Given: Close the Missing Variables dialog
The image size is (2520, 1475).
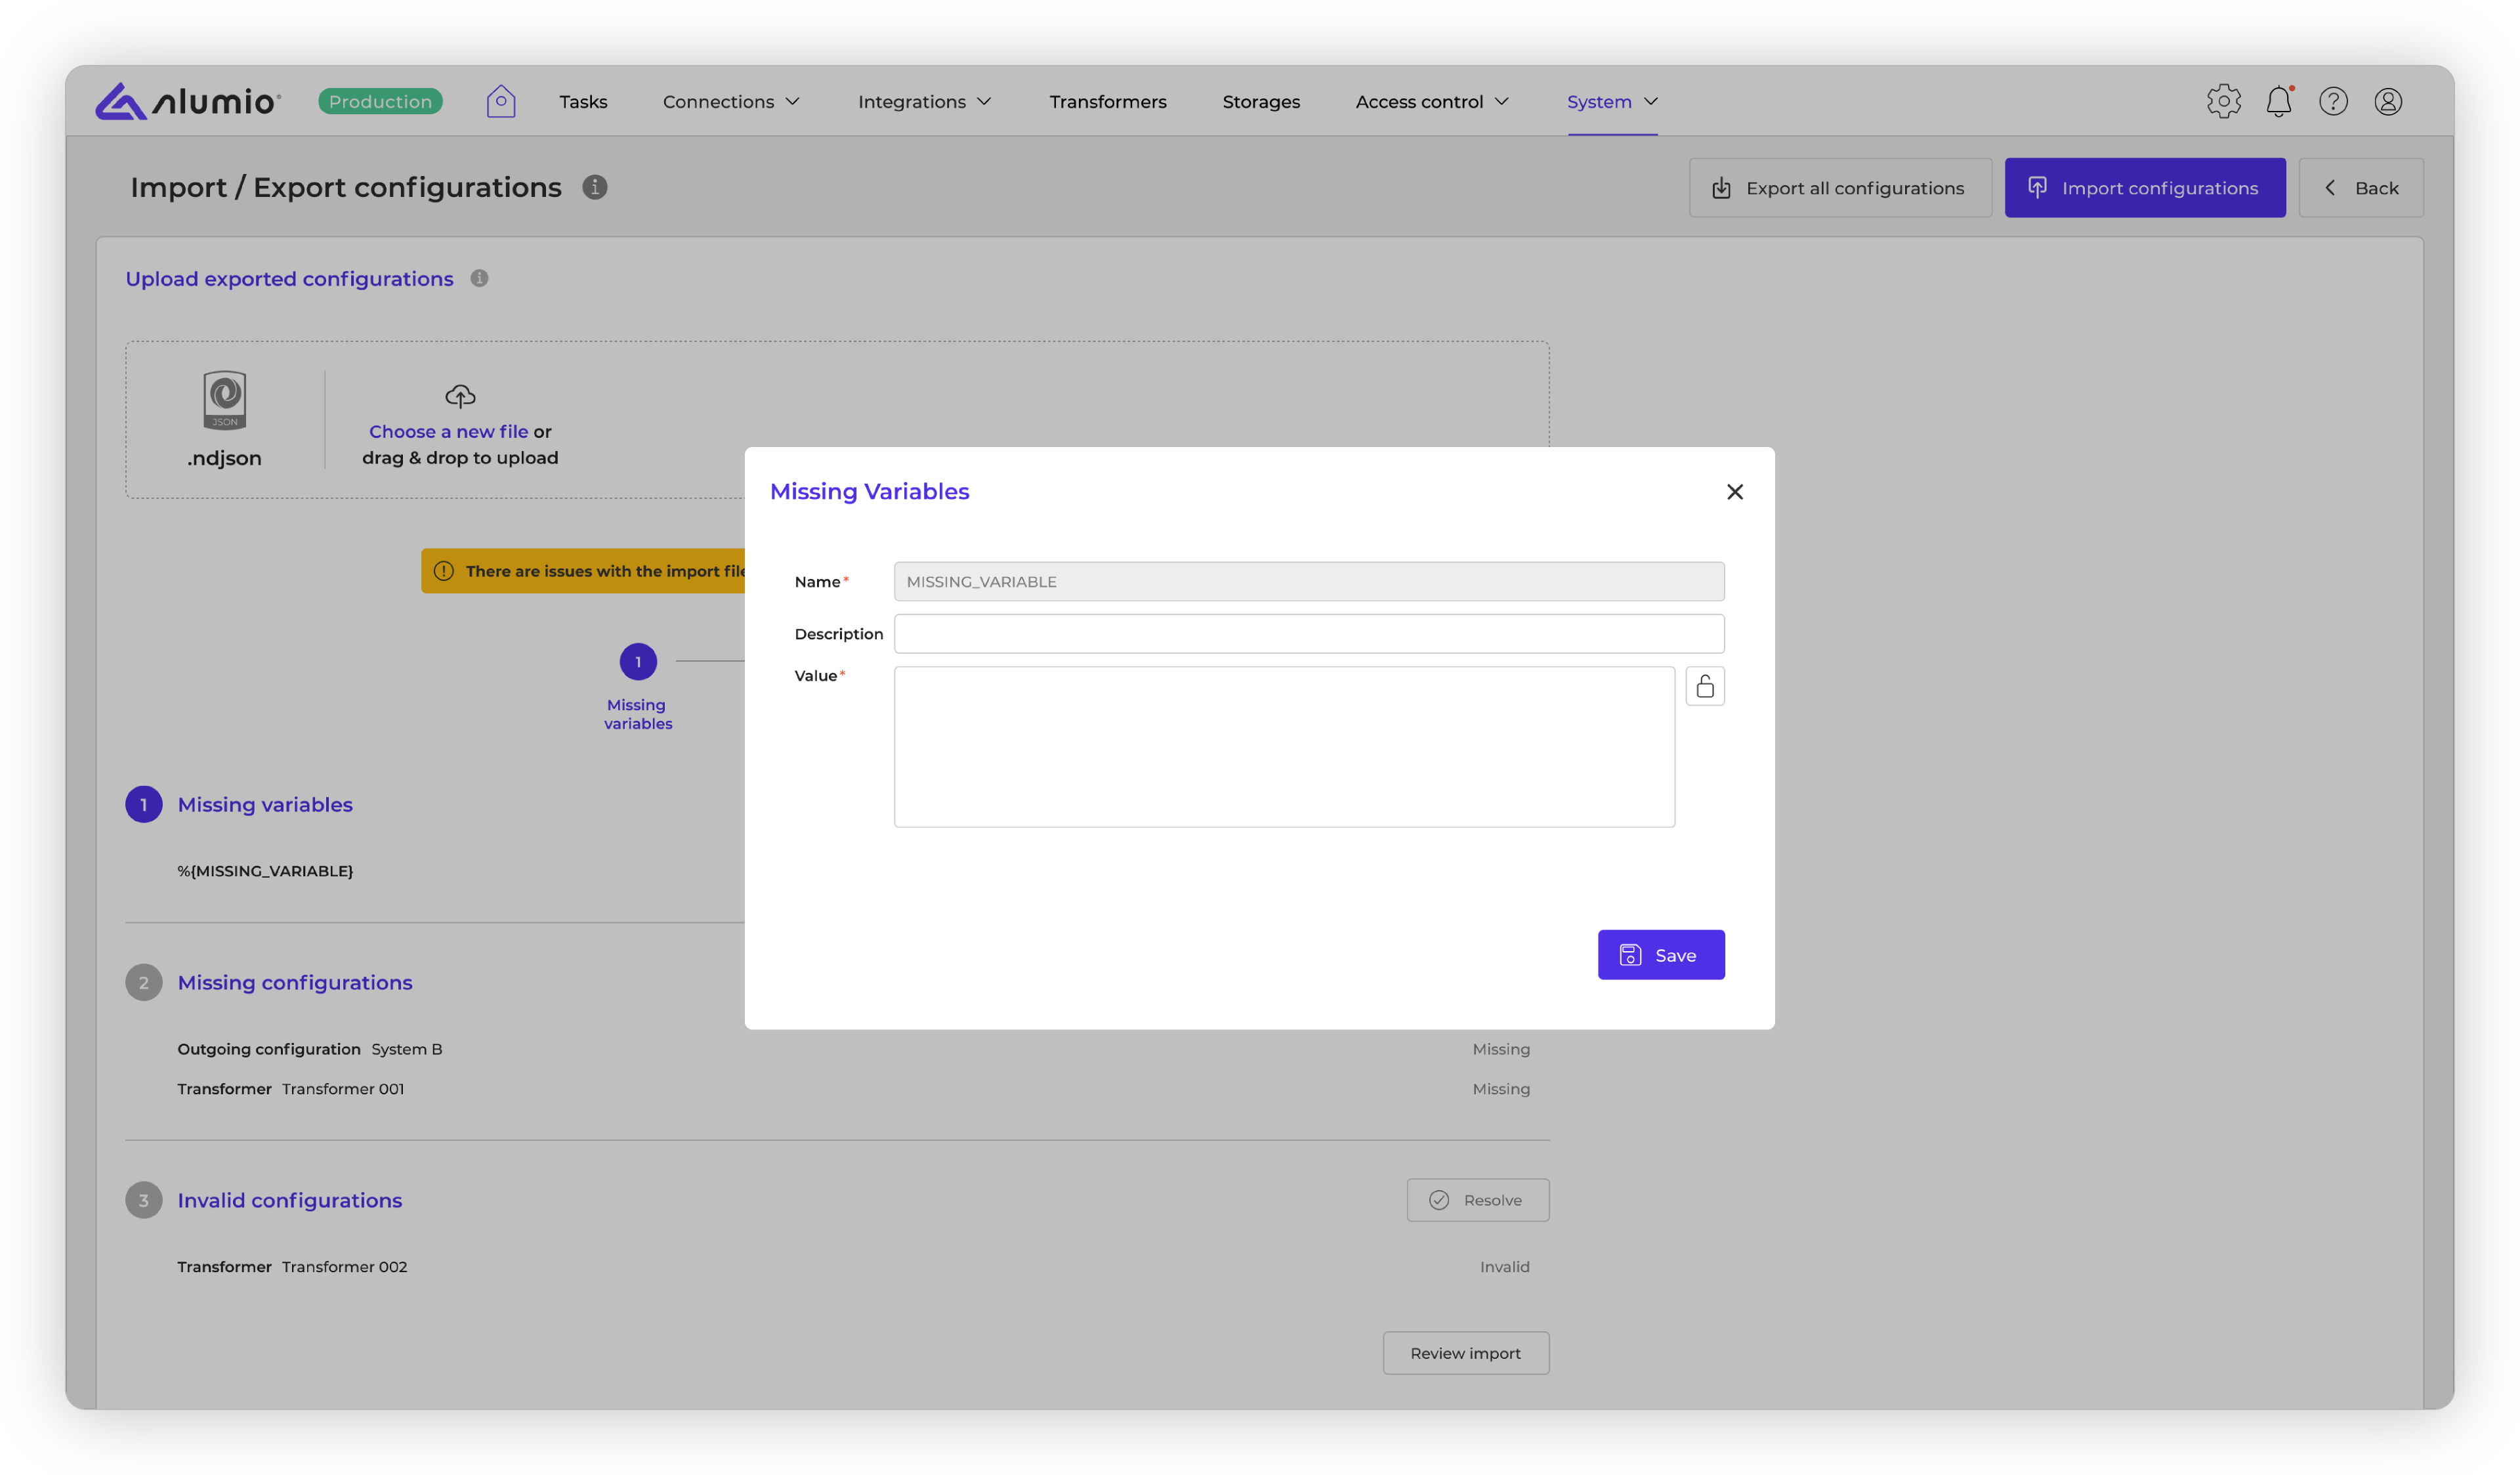Looking at the screenshot, I should (x=1735, y=492).
